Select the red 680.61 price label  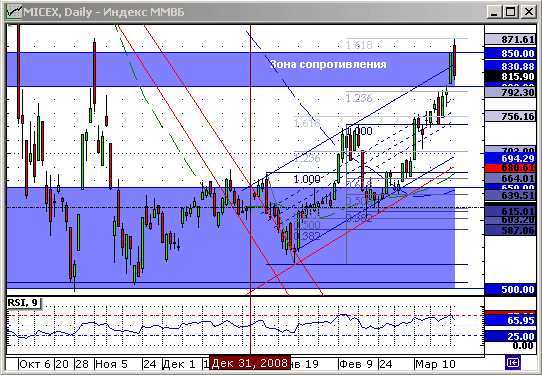tap(510, 168)
